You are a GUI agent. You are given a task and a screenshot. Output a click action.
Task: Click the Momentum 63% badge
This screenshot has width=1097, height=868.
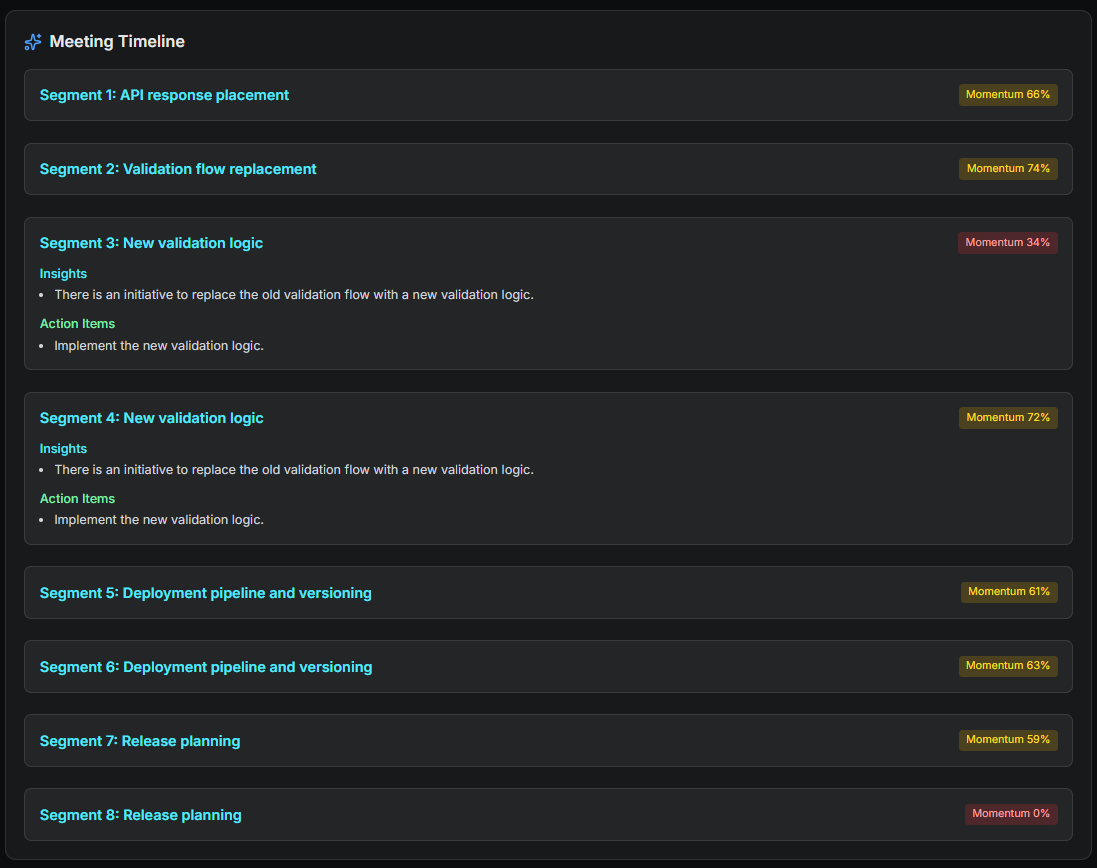click(x=1008, y=666)
